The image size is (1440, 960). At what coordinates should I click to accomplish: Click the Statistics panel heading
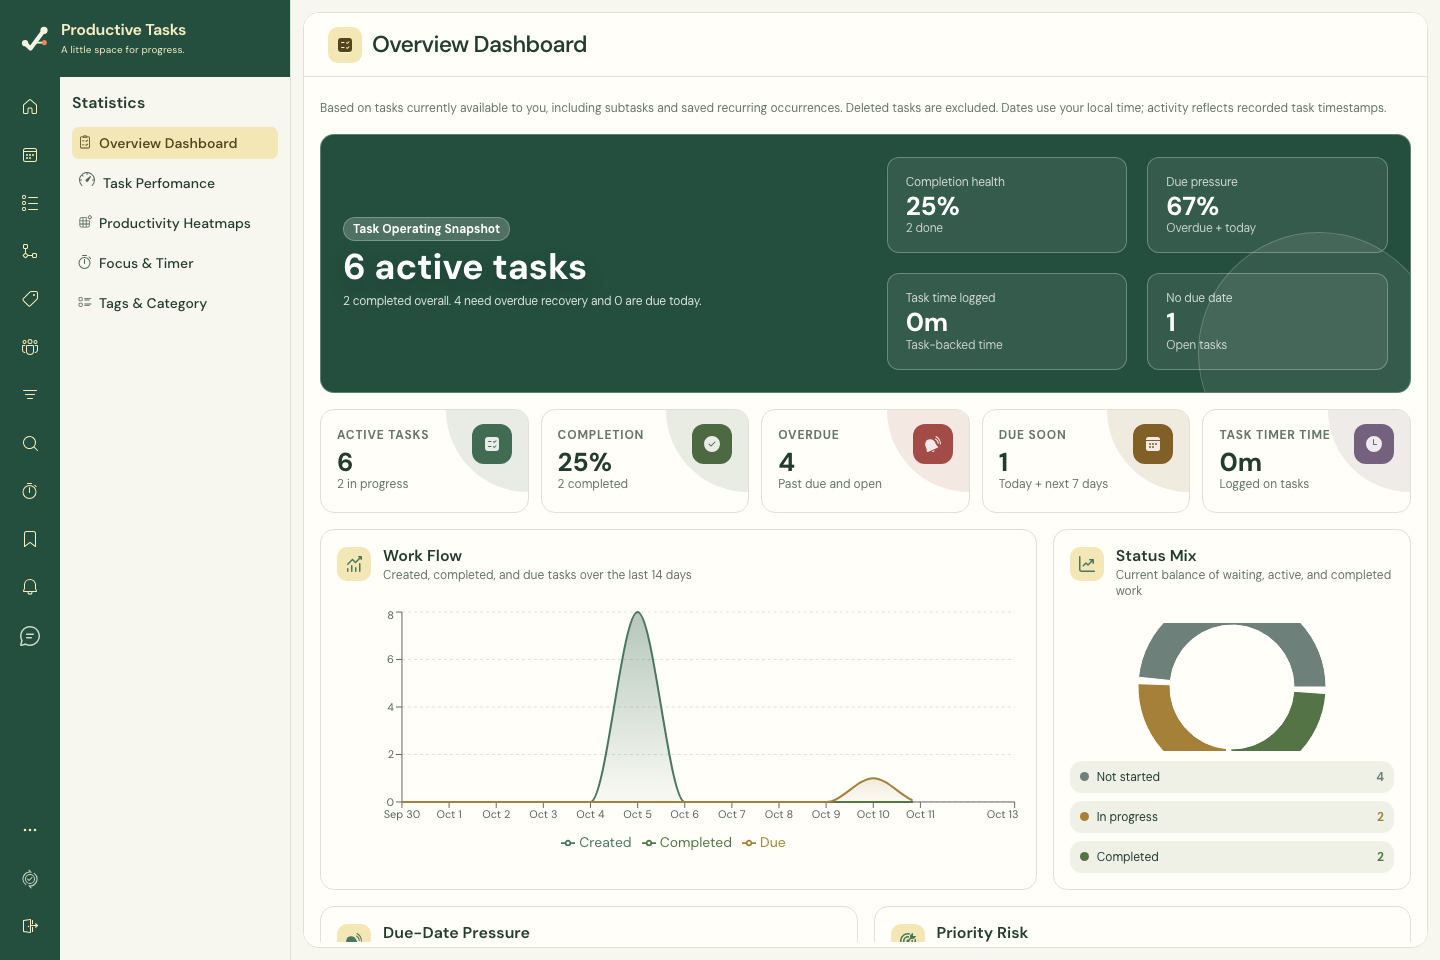108,103
